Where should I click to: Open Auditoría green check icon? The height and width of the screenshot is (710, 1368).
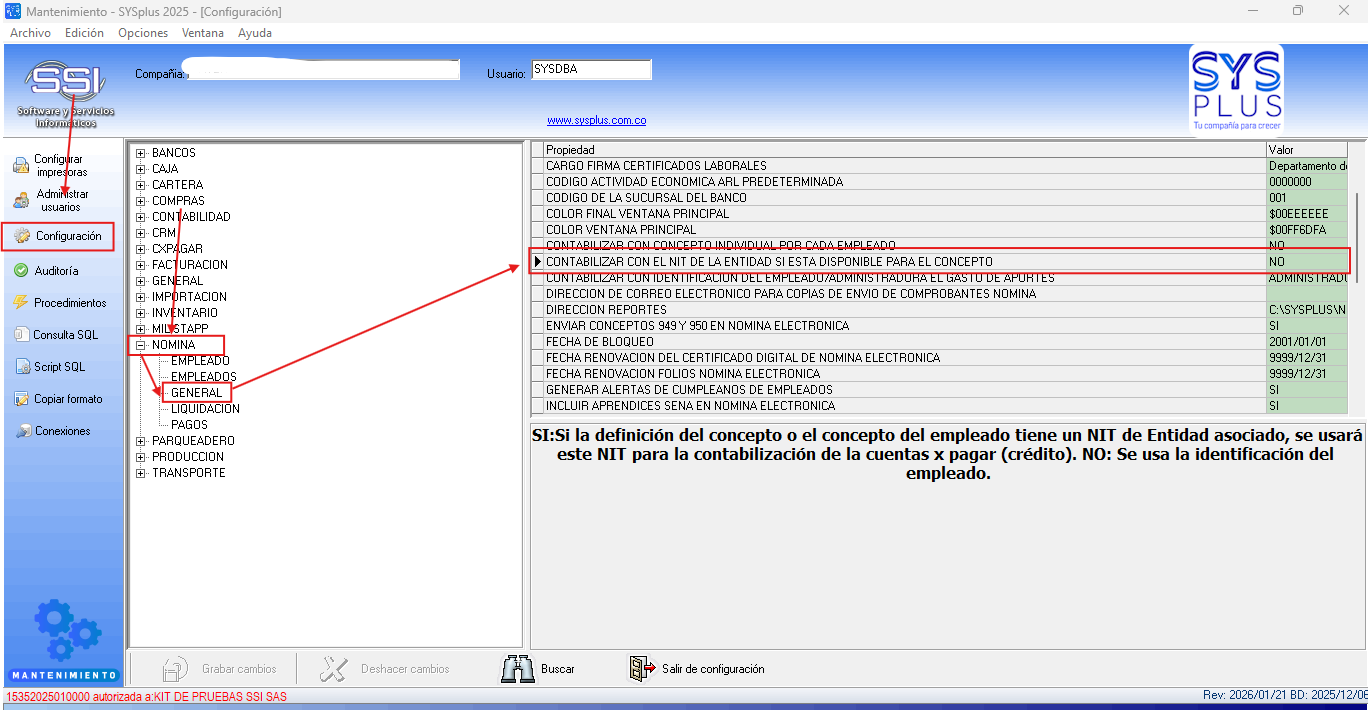coord(21,271)
